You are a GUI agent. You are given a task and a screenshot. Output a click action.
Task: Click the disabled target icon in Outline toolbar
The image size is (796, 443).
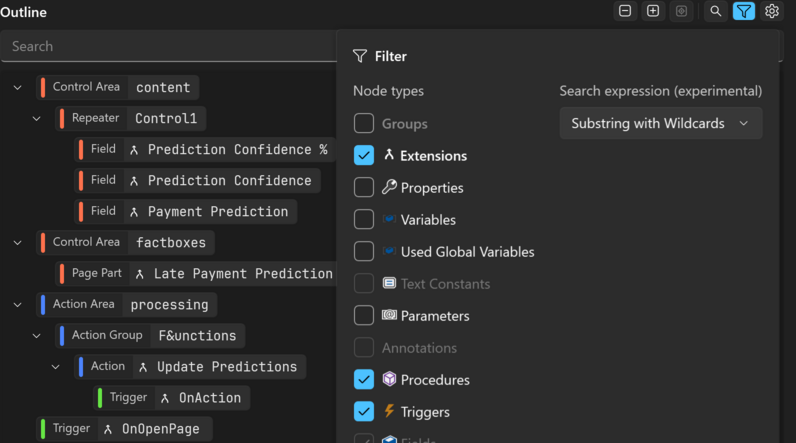click(681, 11)
